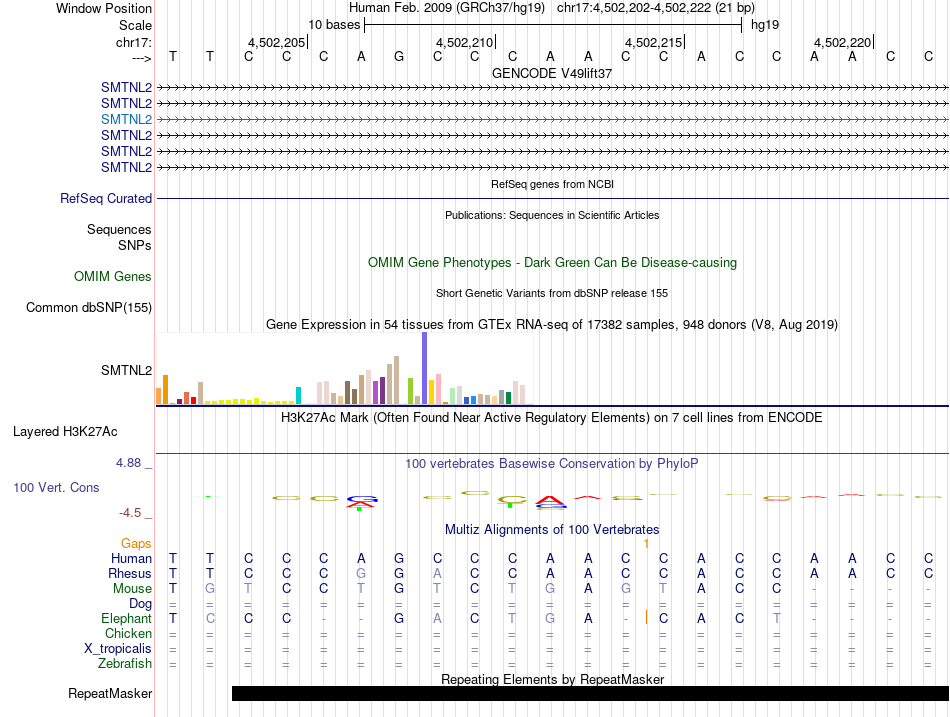Viewport: 950px width, 717px height.
Task: Open the GTEx Gene Expression in 54 tissues title
Action: click(x=552, y=324)
